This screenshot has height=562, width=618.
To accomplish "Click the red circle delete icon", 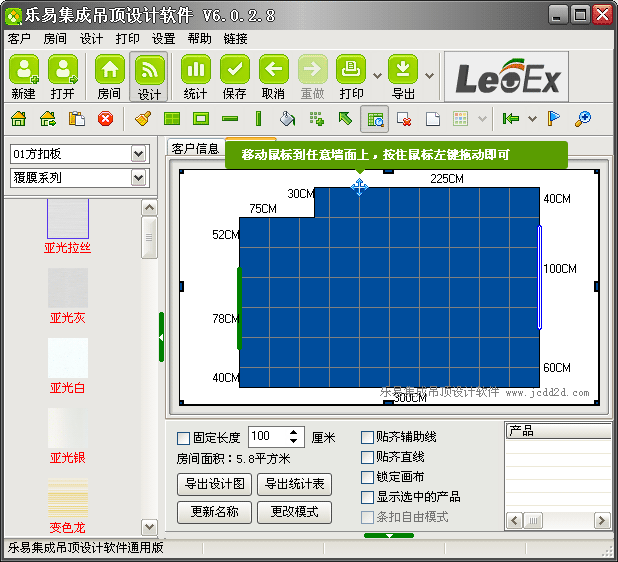I will (106, 119).
